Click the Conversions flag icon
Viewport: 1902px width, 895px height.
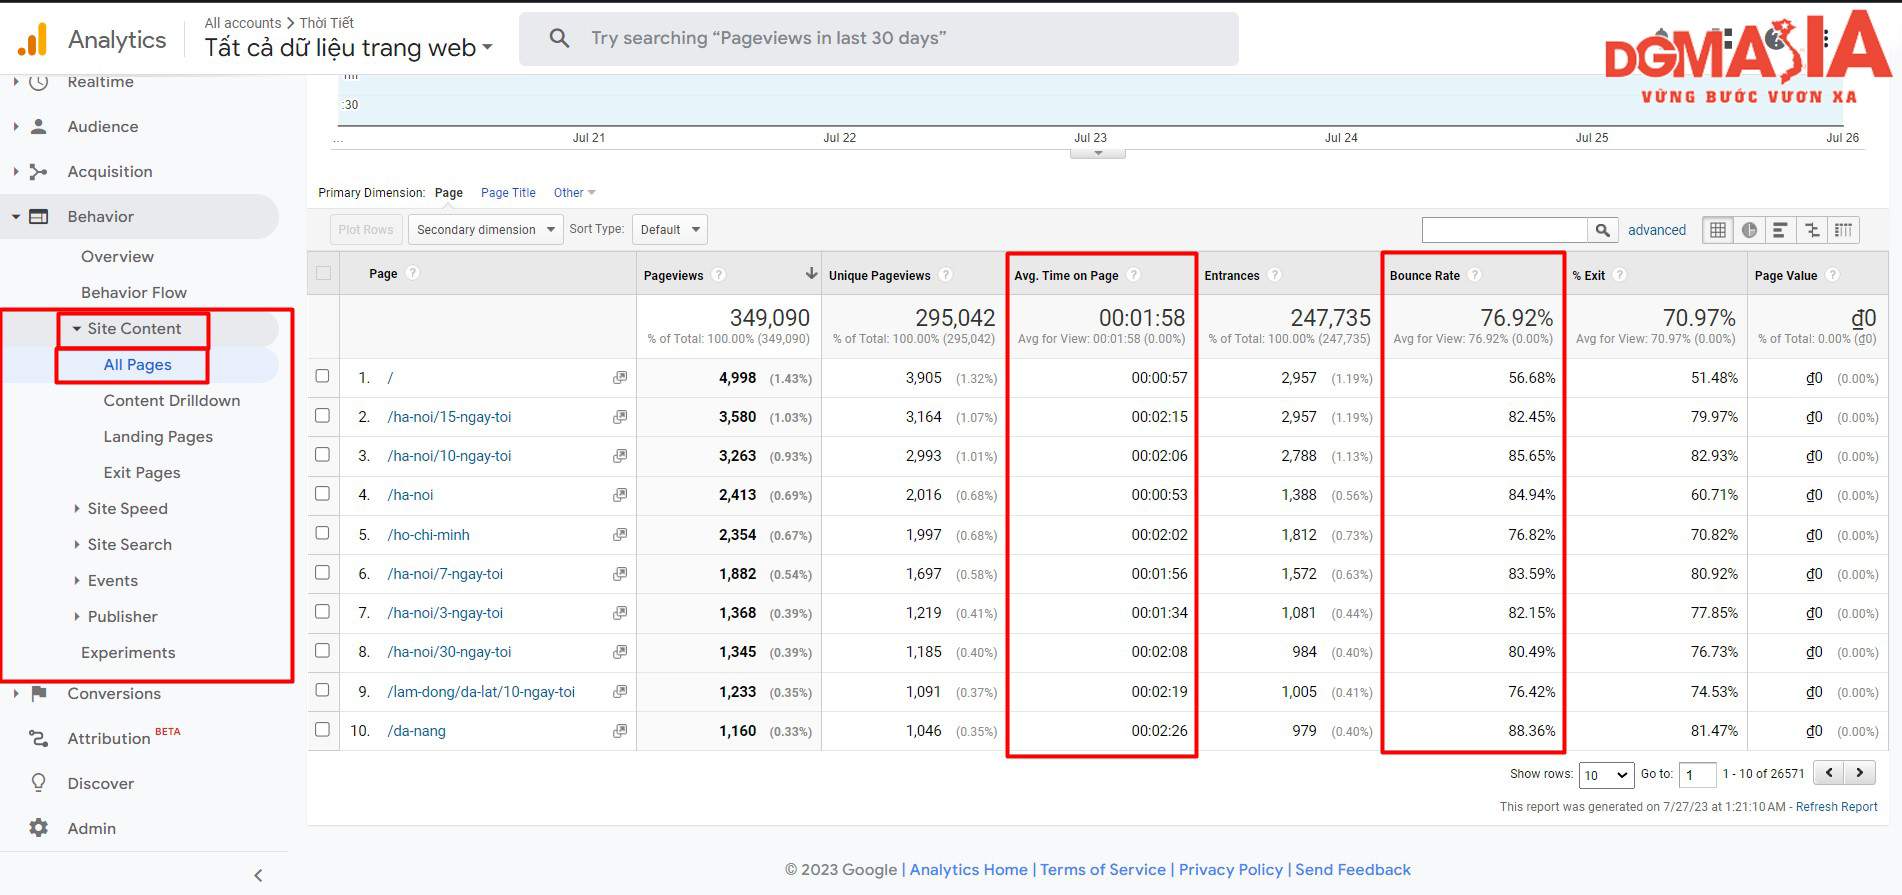click(39, 693)
